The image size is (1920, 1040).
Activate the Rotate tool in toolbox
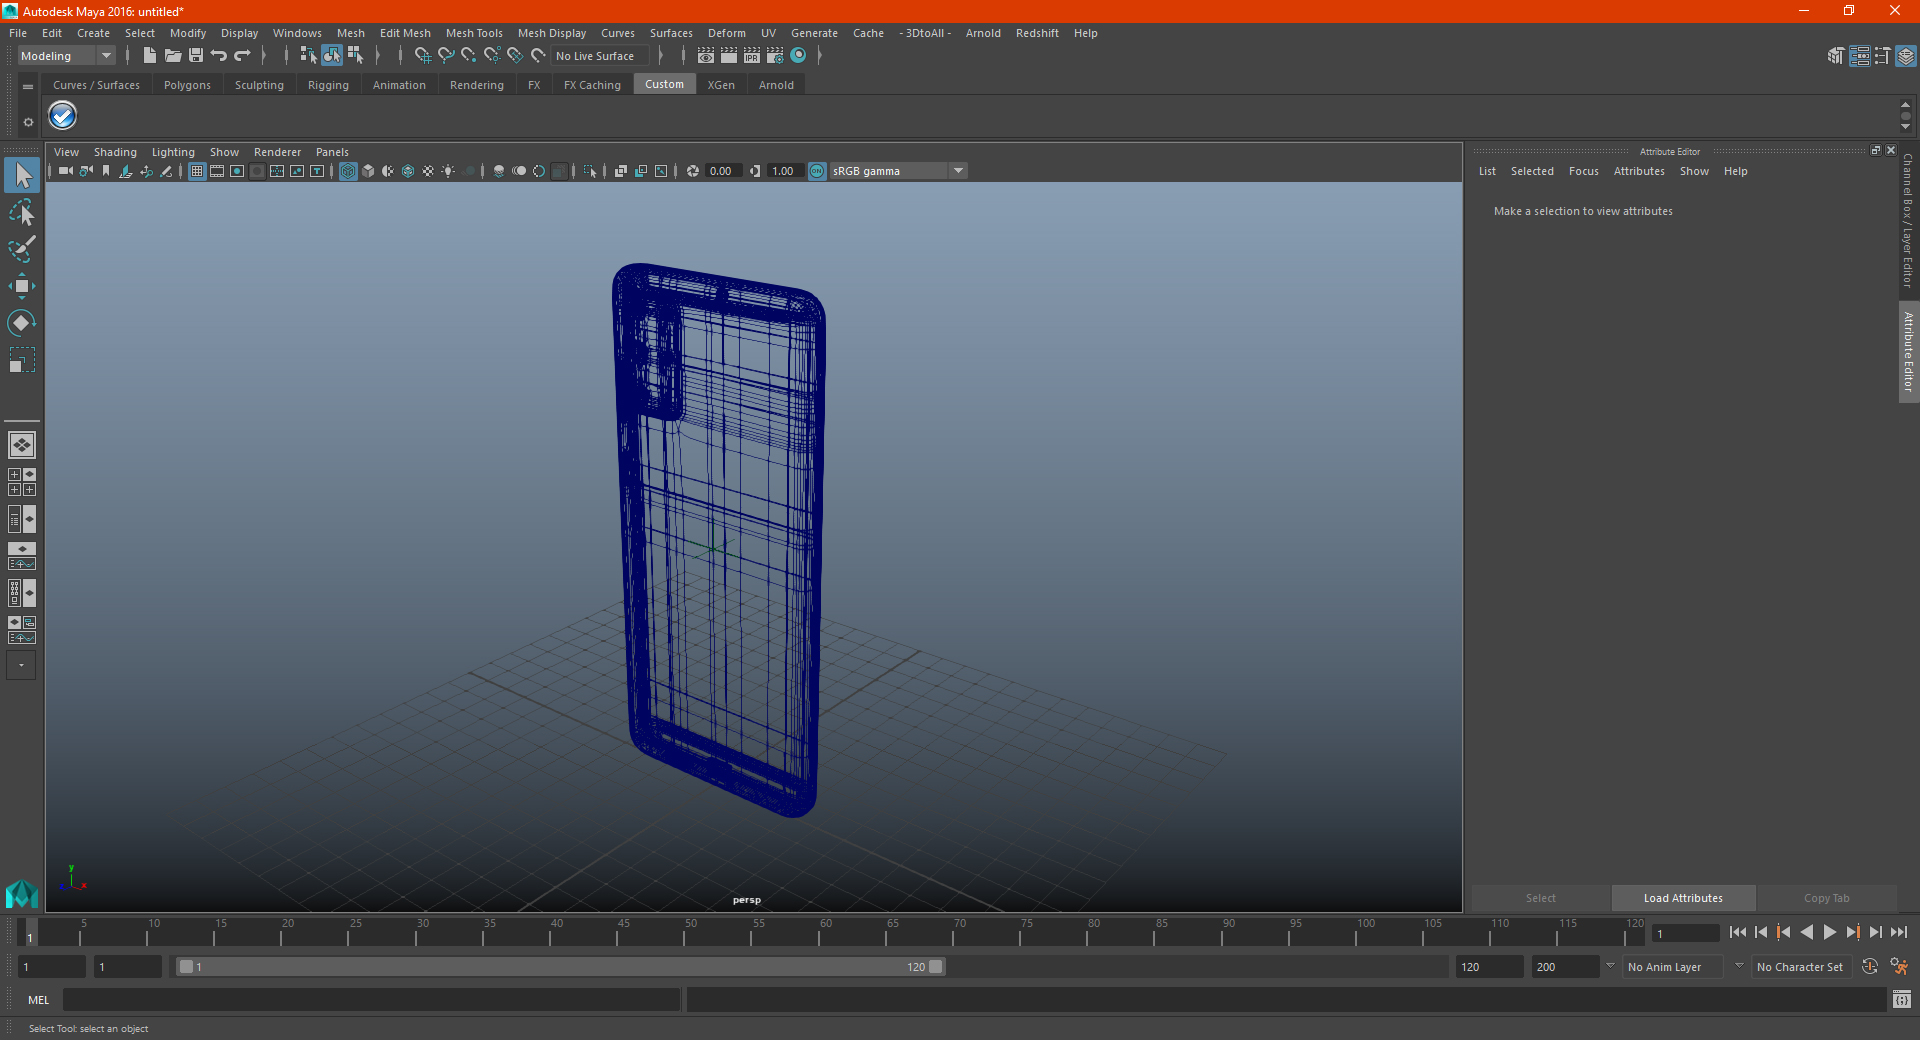(x=22, y=323)
